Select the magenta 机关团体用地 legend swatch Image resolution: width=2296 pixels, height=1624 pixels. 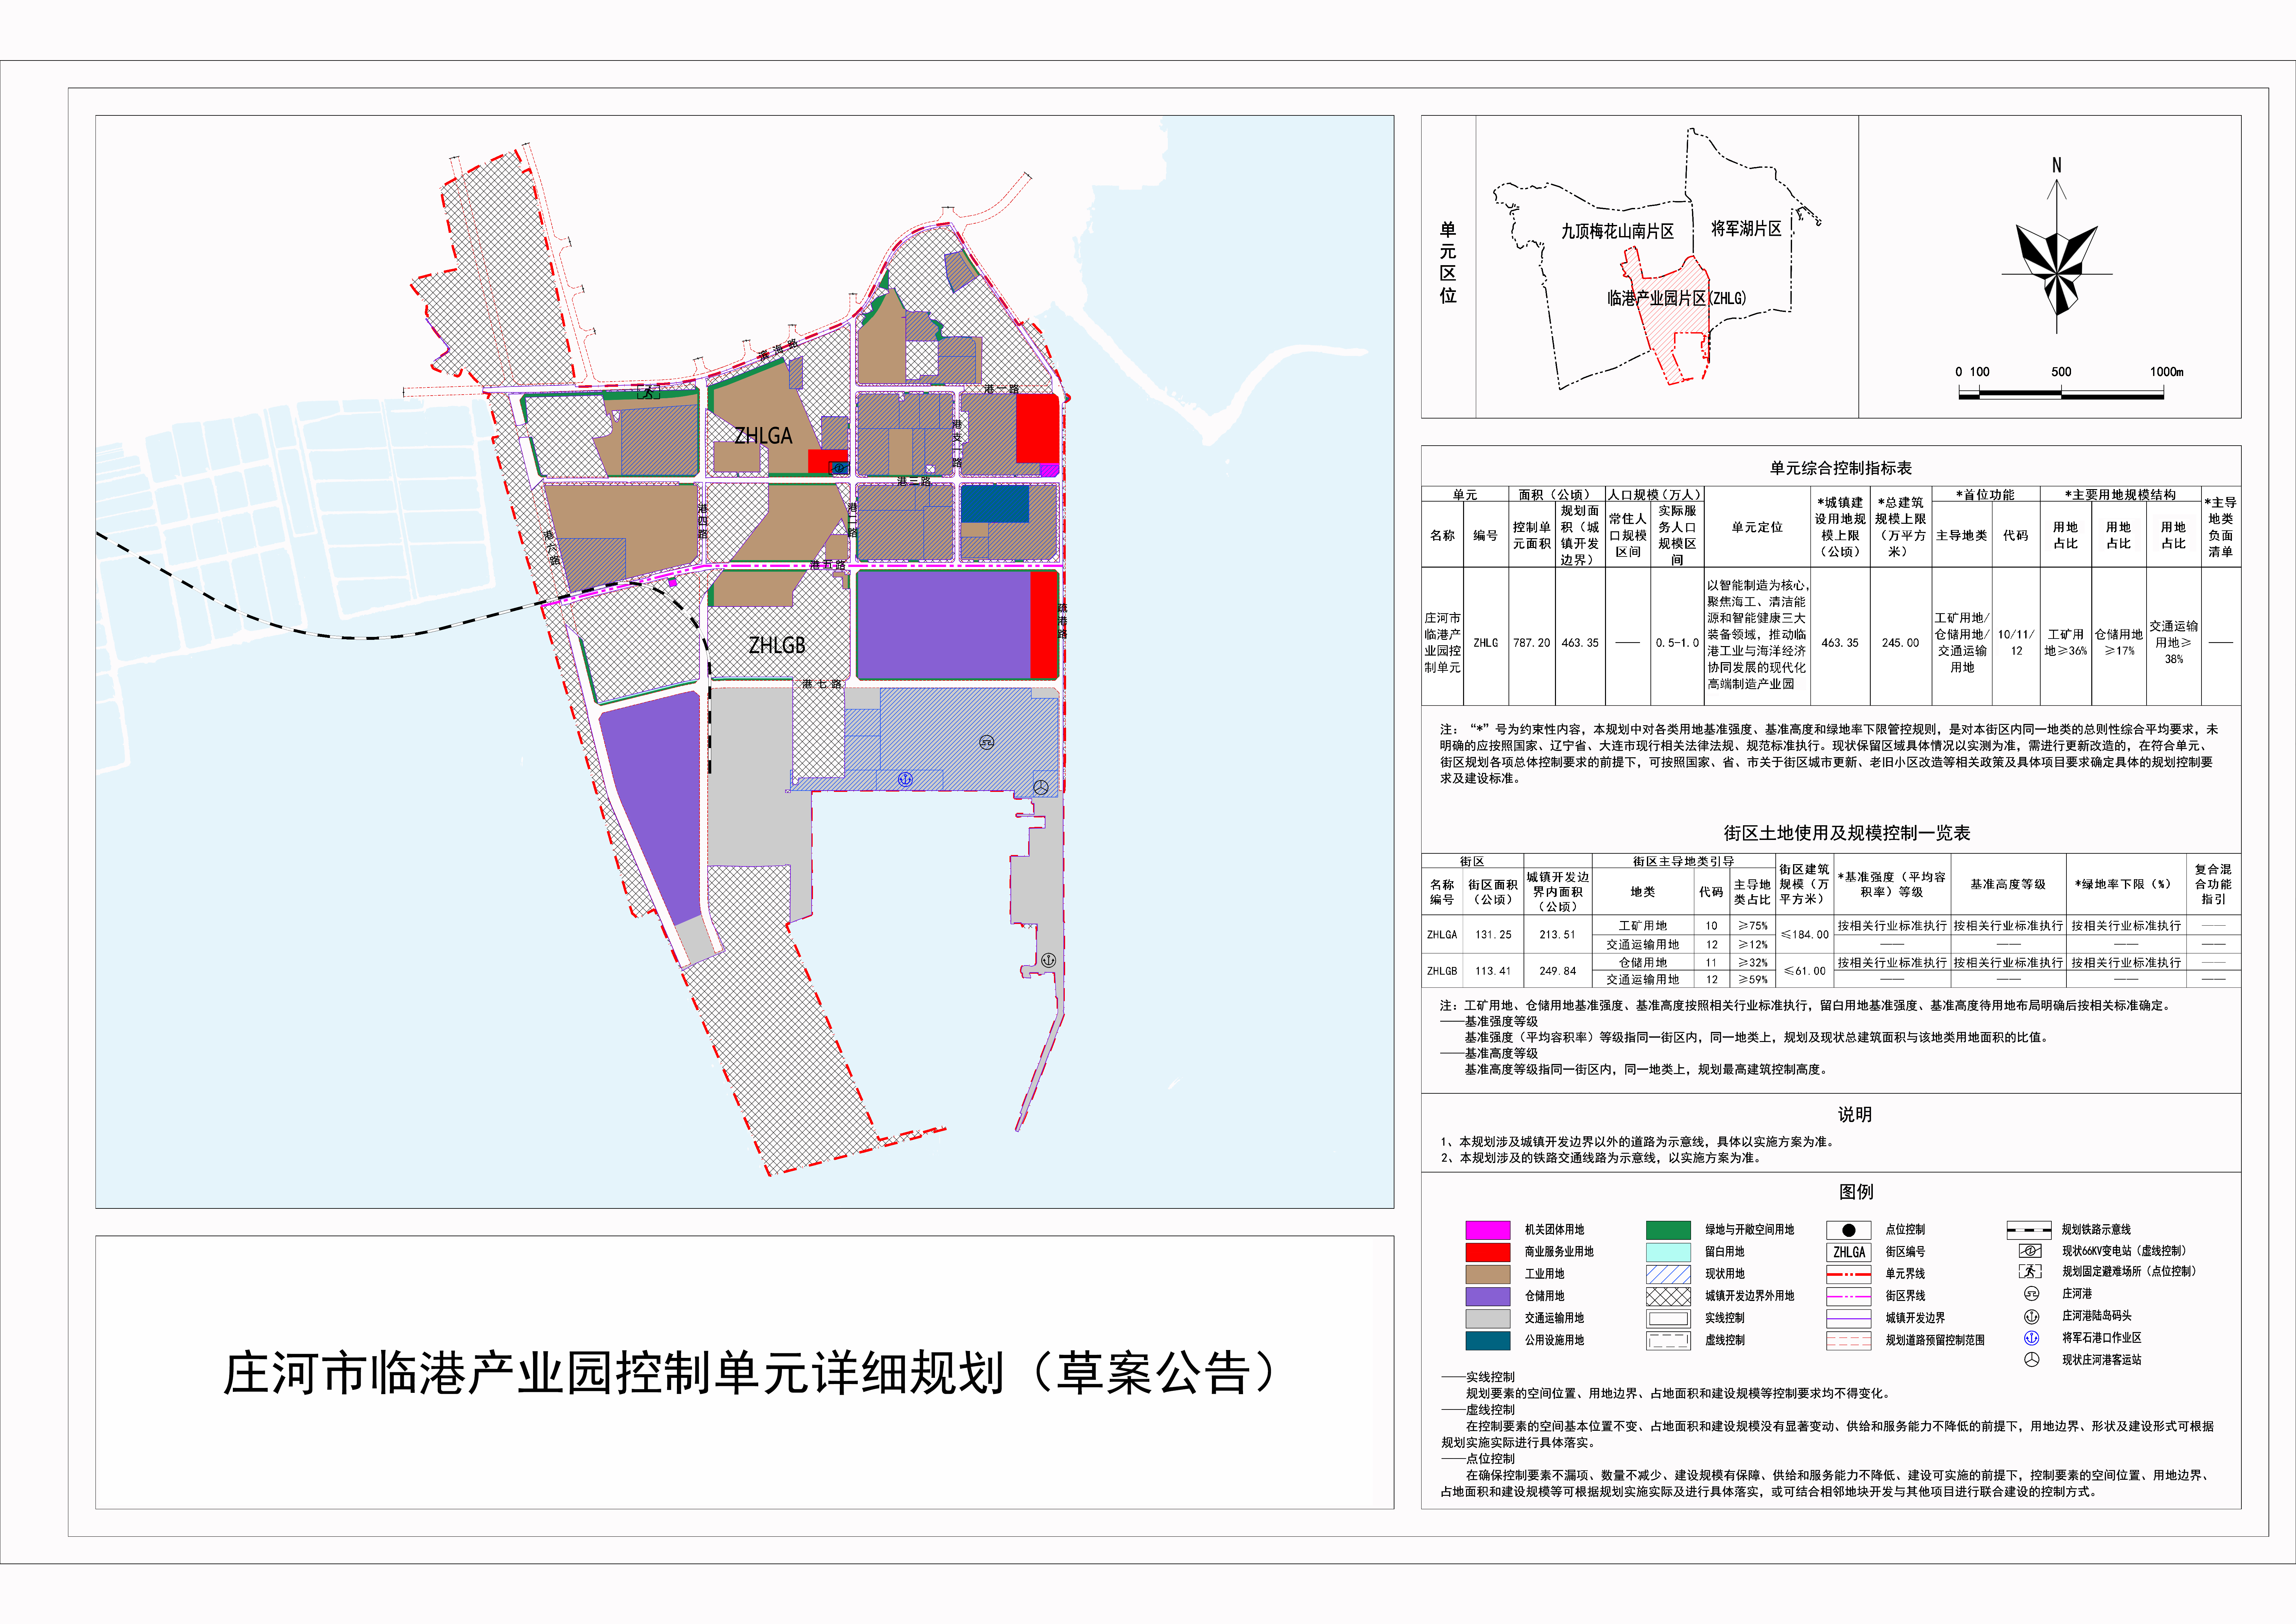pyautogui.click(x=1488, y=1230)
